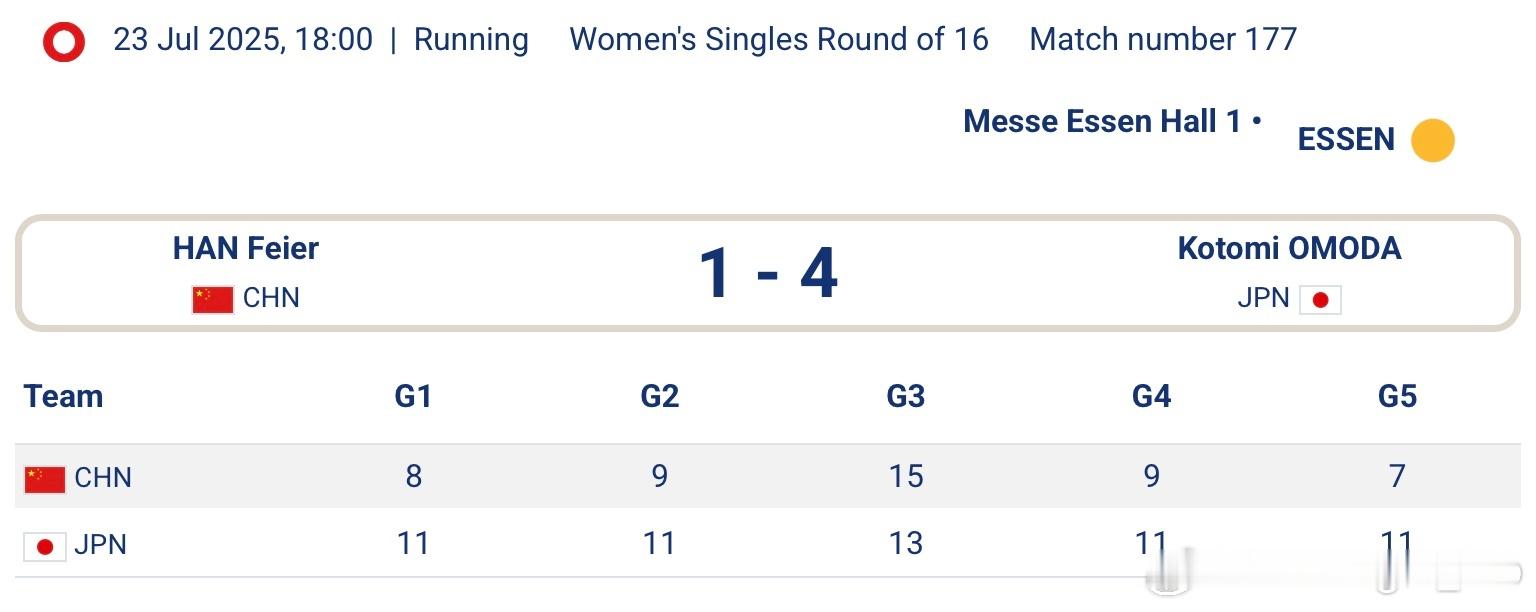Click CHN's G3 score of 15
The height and width of the screenshot is (612, 1536).
[x=905, y=476]
